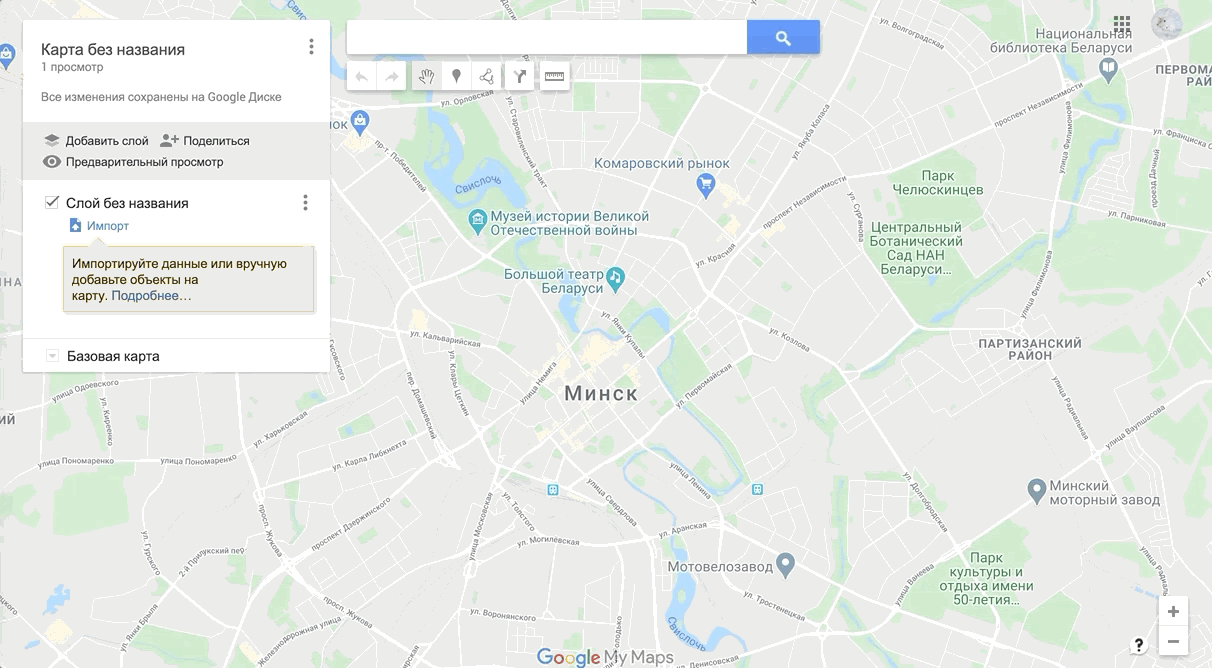
Task: Click 'Поделиться' to share map
Action: tap(205, 141)
